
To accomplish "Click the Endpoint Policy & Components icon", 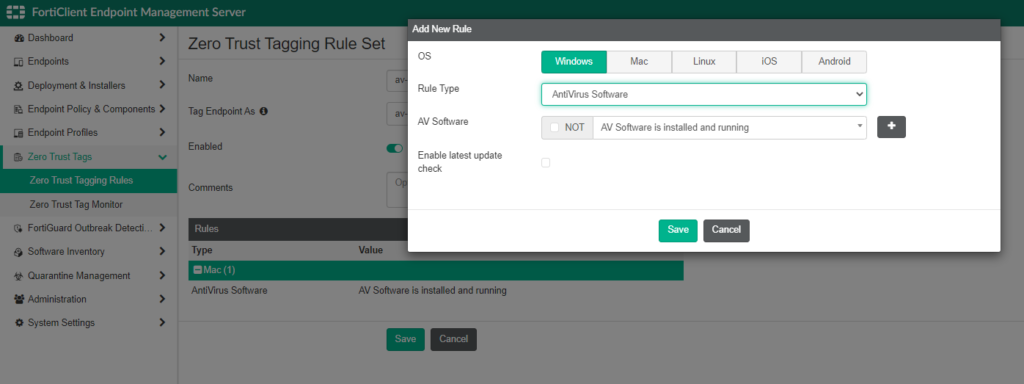I will pos(19,109).
